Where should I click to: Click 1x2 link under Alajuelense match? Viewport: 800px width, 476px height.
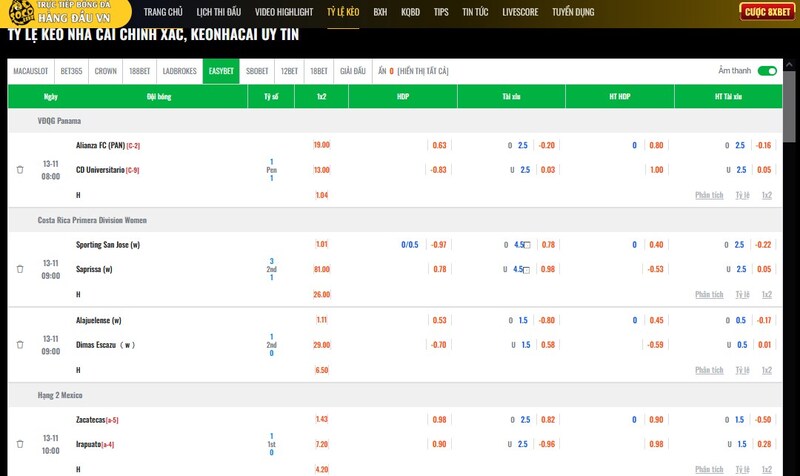click(x=767, y=370)
